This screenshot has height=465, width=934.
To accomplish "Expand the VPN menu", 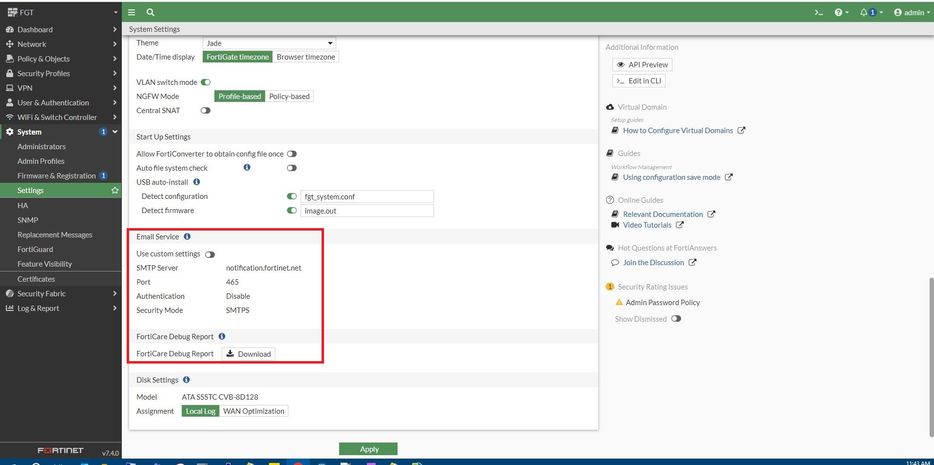I will coord(61,88).
